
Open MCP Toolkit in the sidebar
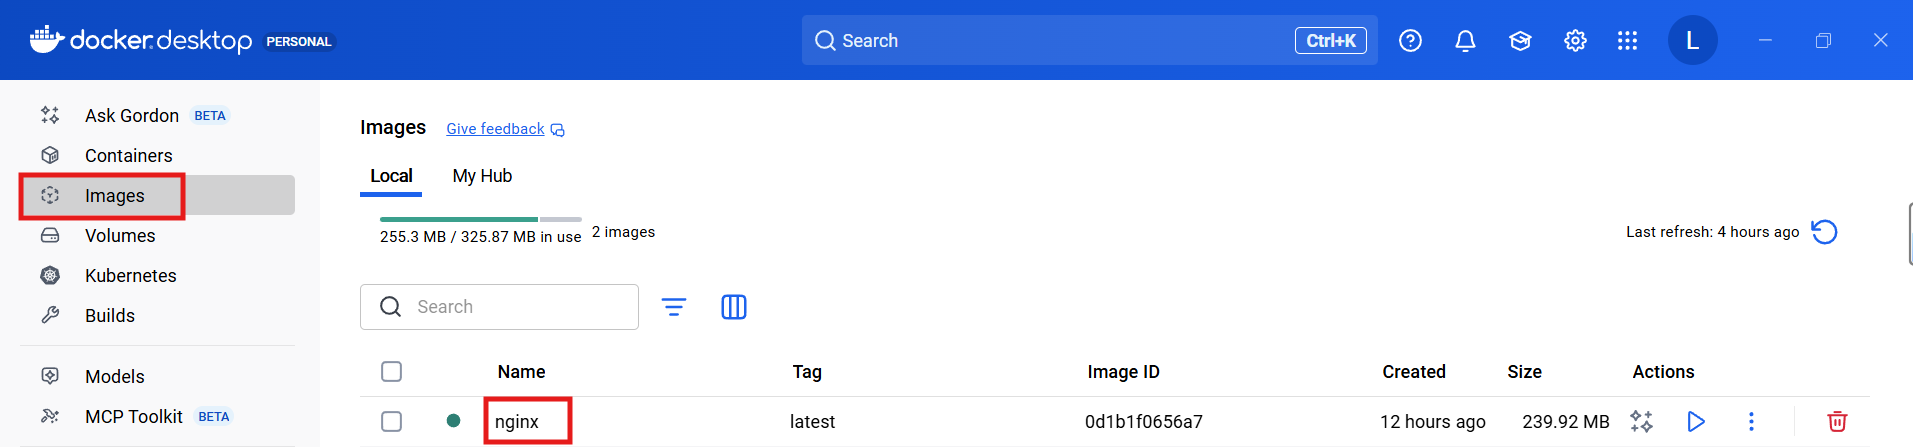tap(157, 417)
